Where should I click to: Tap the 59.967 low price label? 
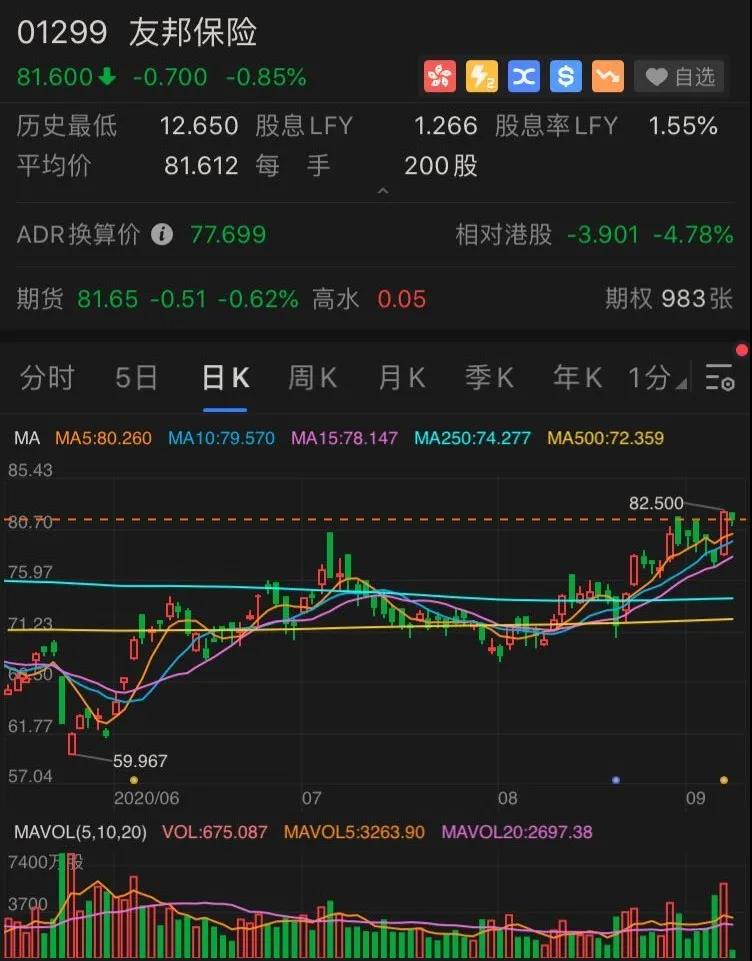click(x=140, y=761)
